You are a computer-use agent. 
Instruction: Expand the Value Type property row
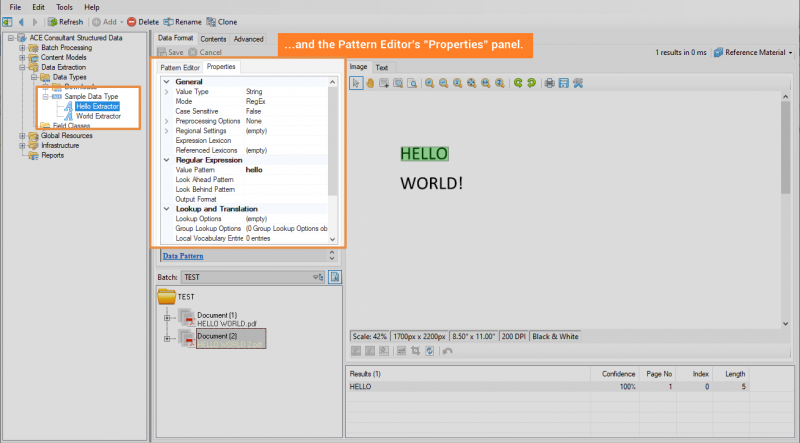[166, 91]
